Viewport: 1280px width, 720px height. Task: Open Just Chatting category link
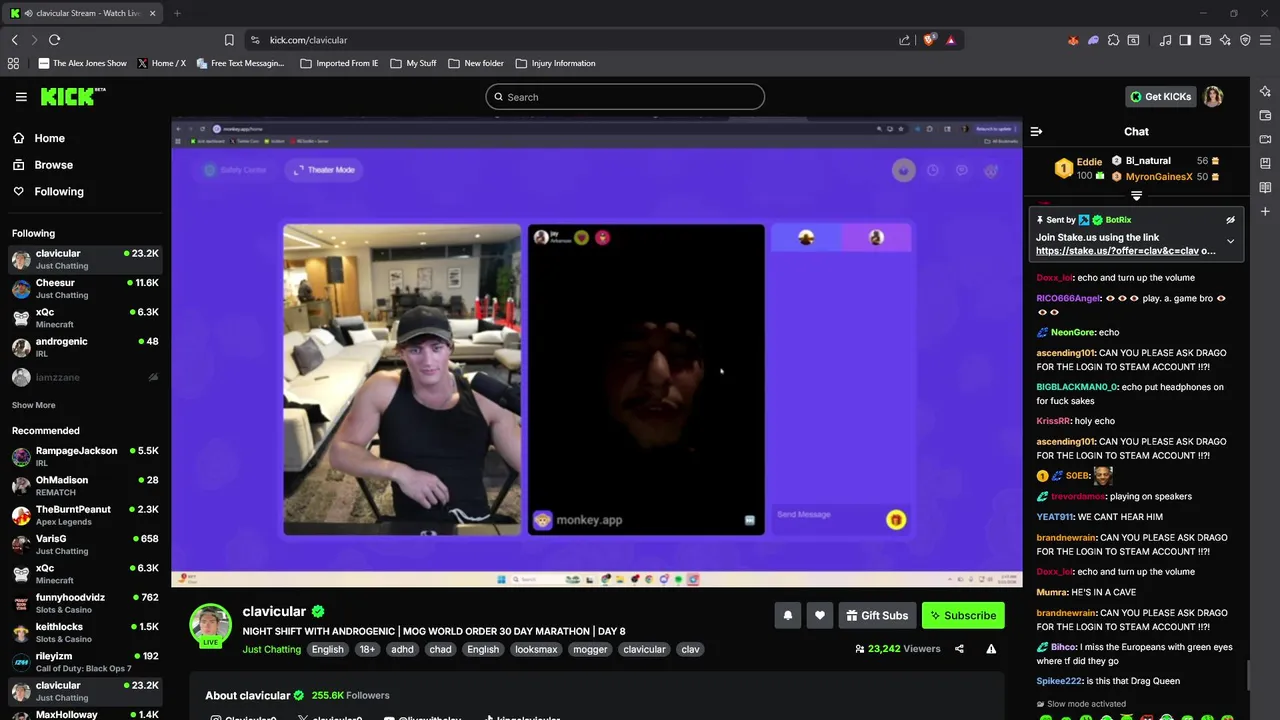(271, 649)
